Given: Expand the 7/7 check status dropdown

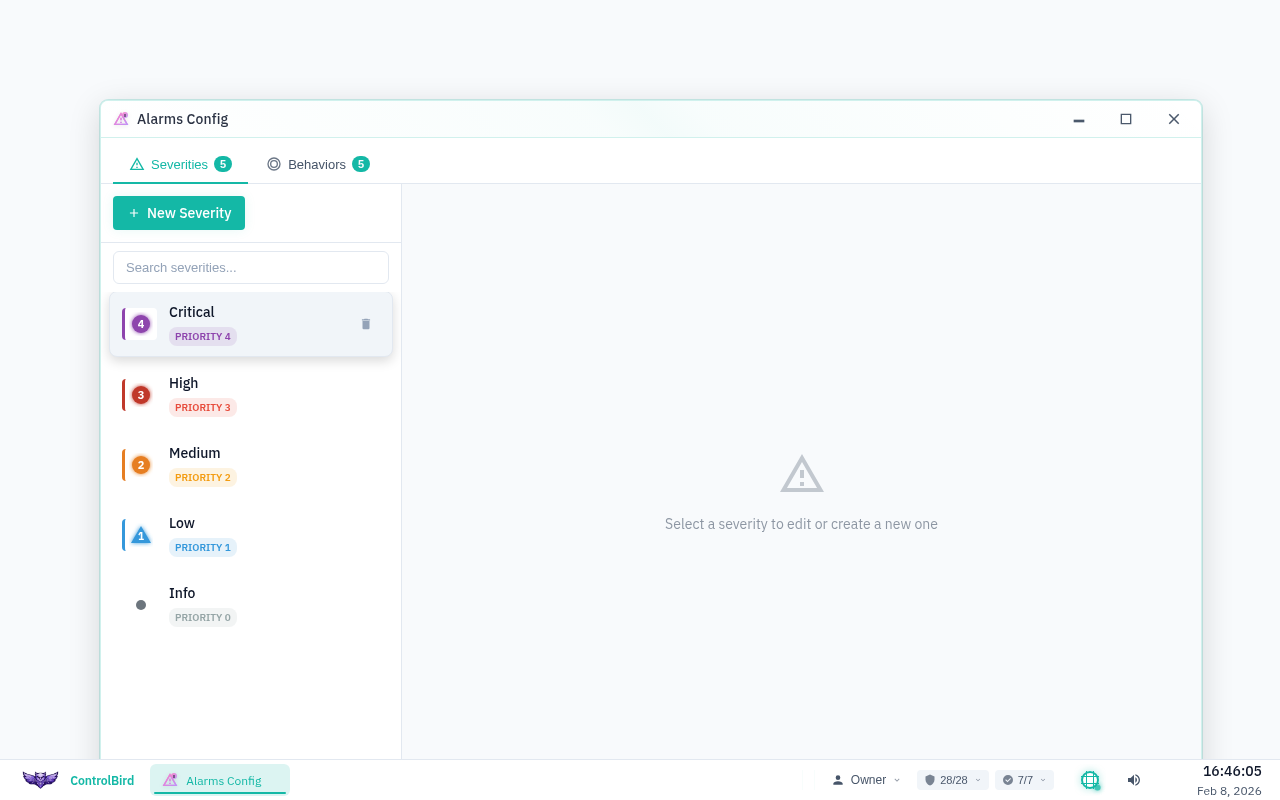Looking at the screenshot, I should click(1024, 780).
